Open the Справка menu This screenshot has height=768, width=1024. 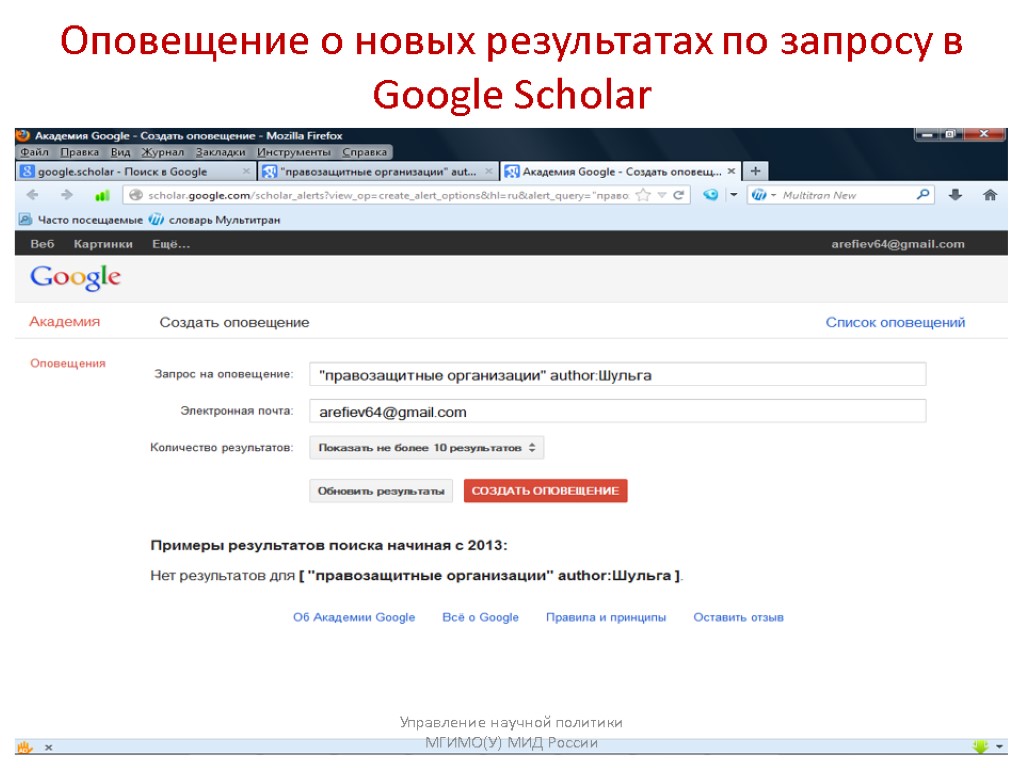tap(364, 152)
